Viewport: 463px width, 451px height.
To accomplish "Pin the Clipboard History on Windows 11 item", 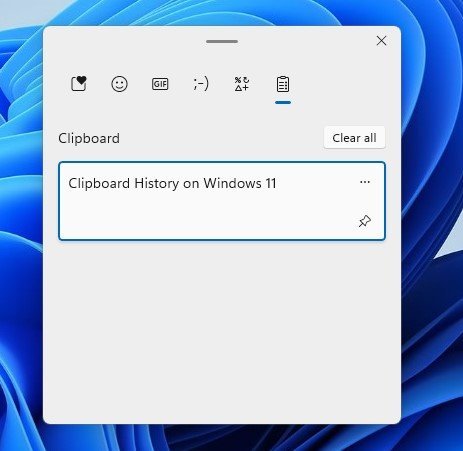I will tap(365, 221).
